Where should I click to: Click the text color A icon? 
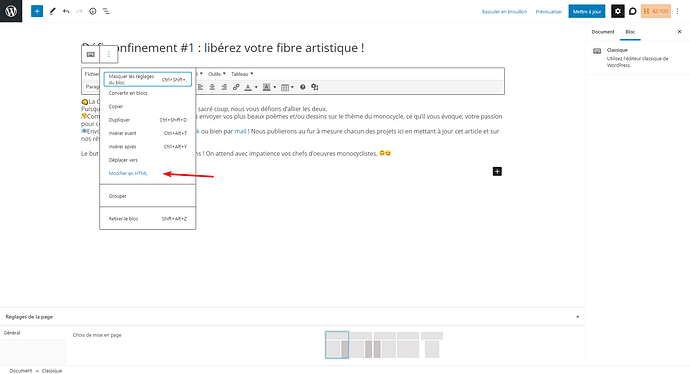pos(248,87)
